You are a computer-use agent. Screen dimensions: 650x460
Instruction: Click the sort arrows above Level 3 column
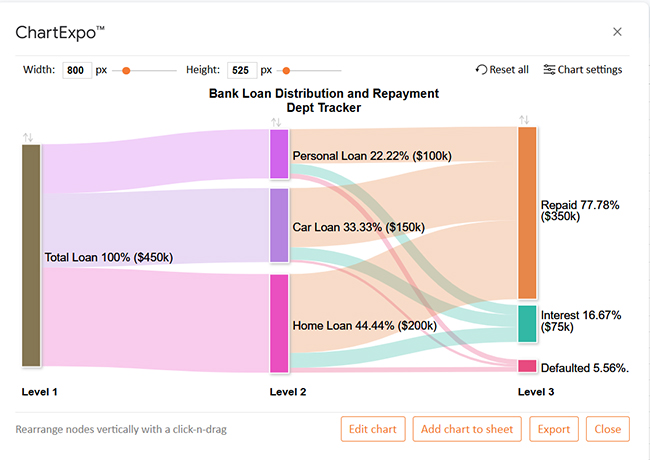click(524, 120)
